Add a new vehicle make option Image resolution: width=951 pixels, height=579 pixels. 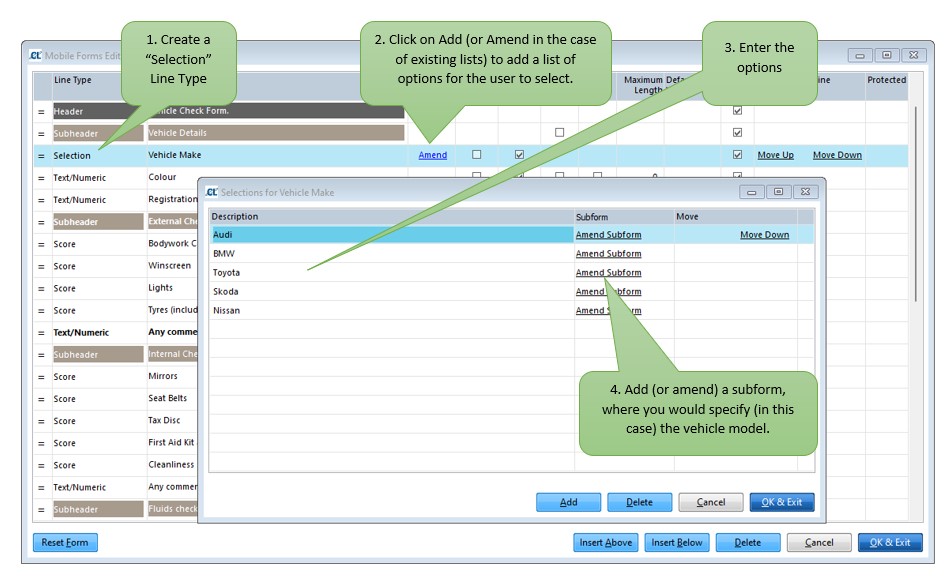click(x=568, y=503)
